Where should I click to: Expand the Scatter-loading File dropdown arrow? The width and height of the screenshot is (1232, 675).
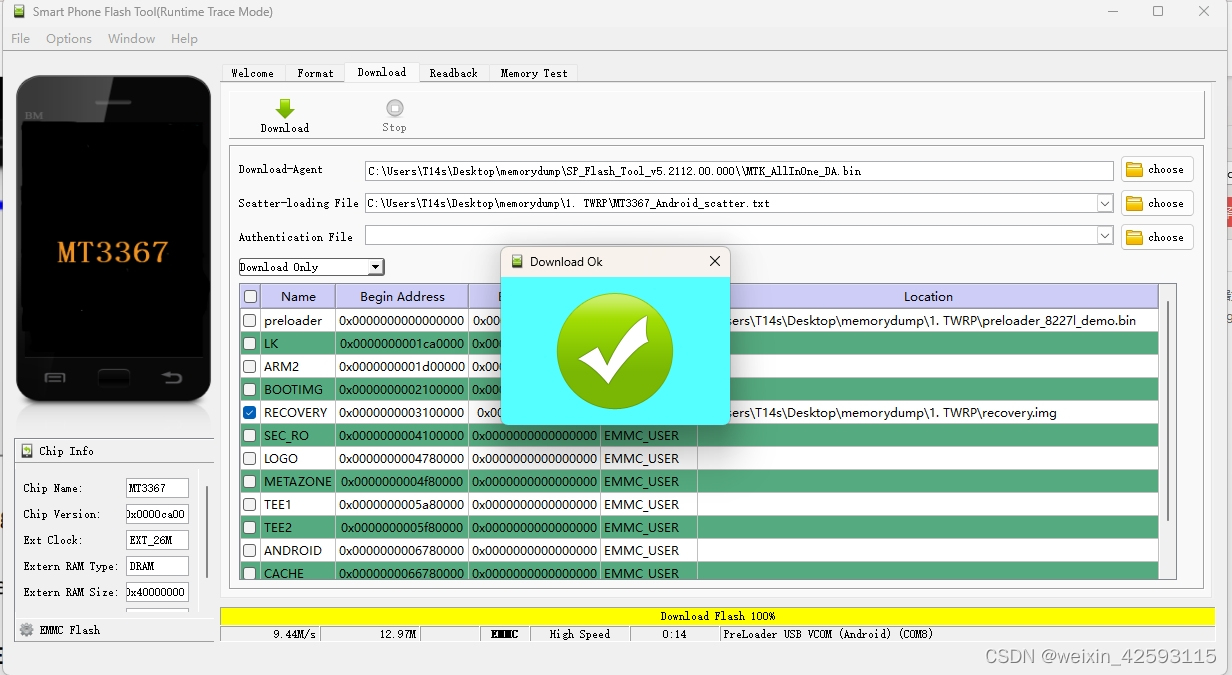point(1103,203)
